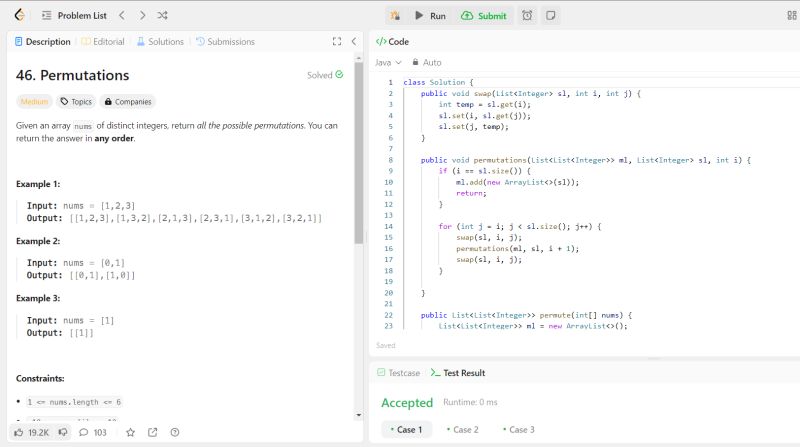Click the description panel vertical scrollbar
Screen dimensions: 800x447
358,150
